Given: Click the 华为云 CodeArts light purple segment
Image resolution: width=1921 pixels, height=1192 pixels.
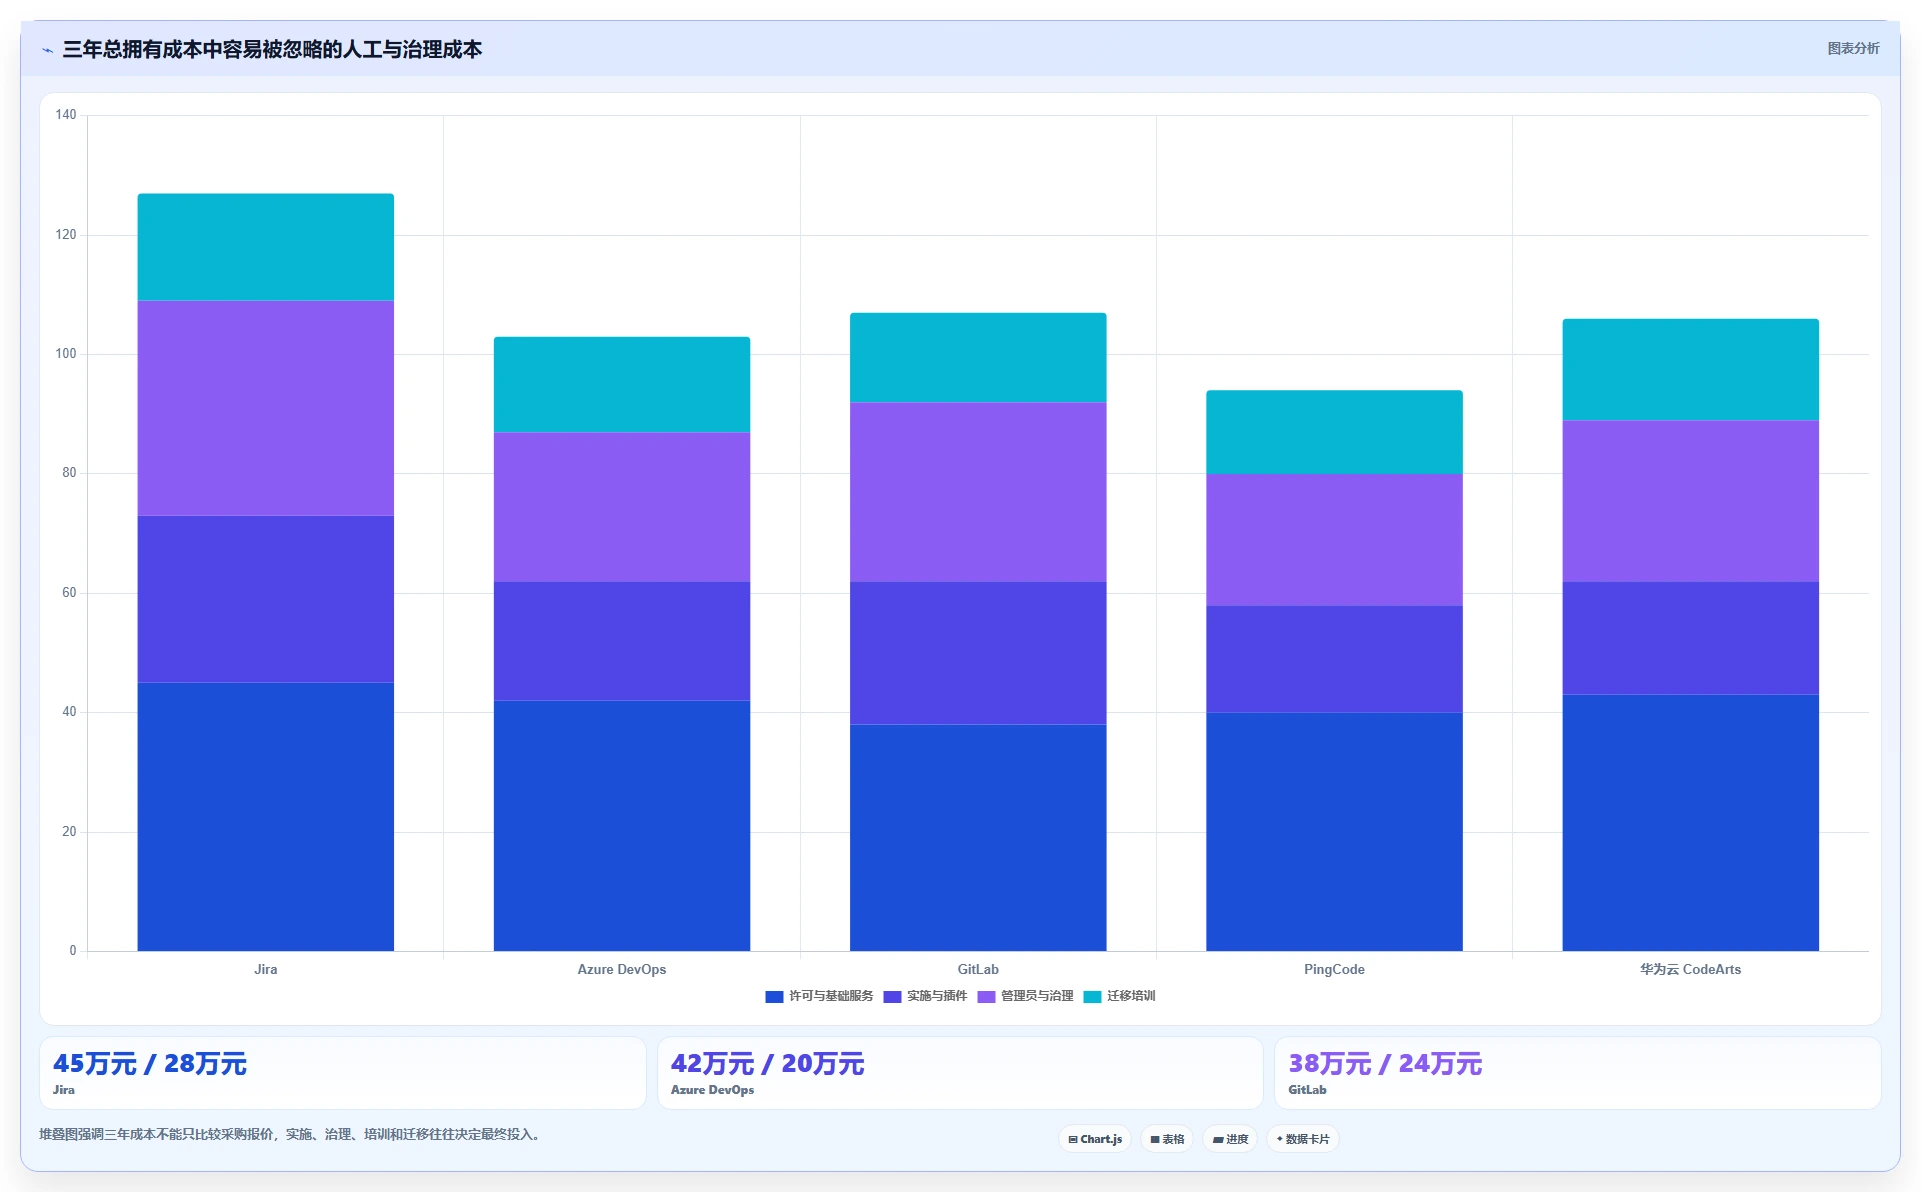Looking at the screenshot, I should [x=1691, y=501].
